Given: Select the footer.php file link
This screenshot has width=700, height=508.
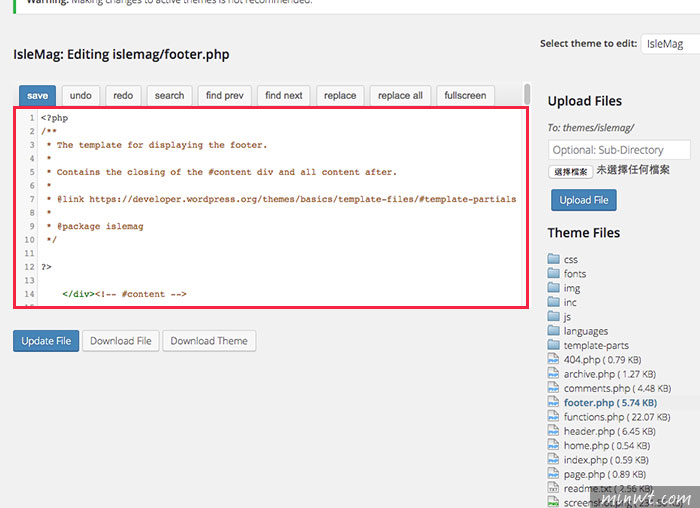Looking at the screenshot, I should (610, 403).
